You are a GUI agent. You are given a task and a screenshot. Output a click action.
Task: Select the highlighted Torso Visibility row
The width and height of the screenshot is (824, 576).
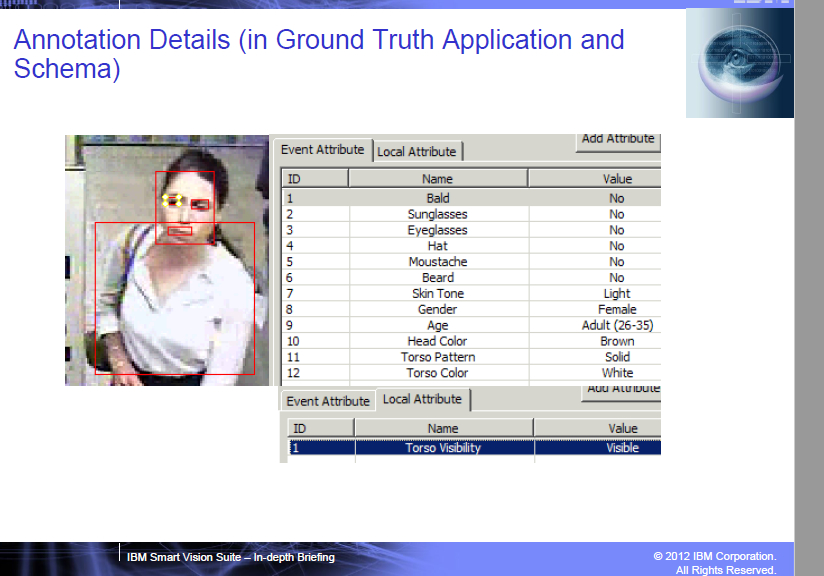(x=475, y=448)
